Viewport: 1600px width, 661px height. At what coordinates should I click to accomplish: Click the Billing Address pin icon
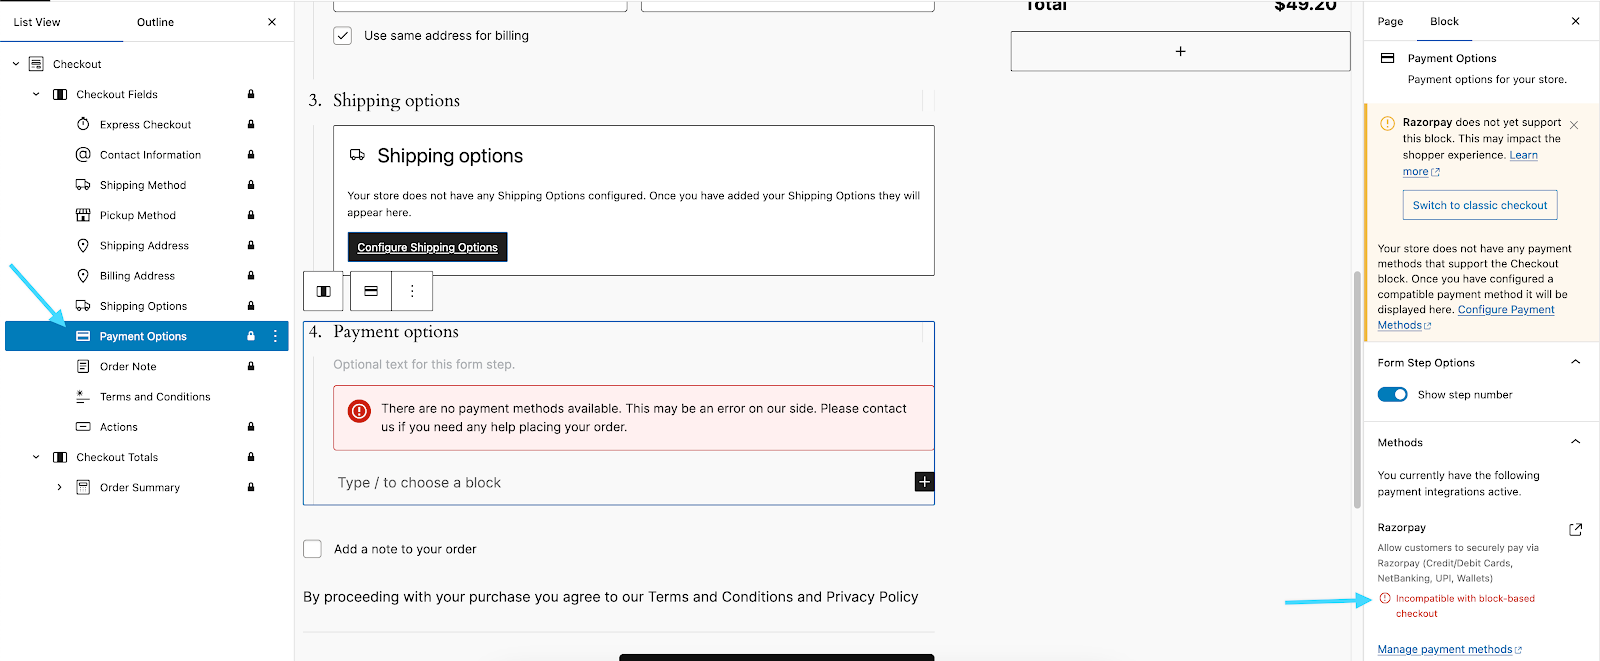pyautogui.click(x=83, y=275)
